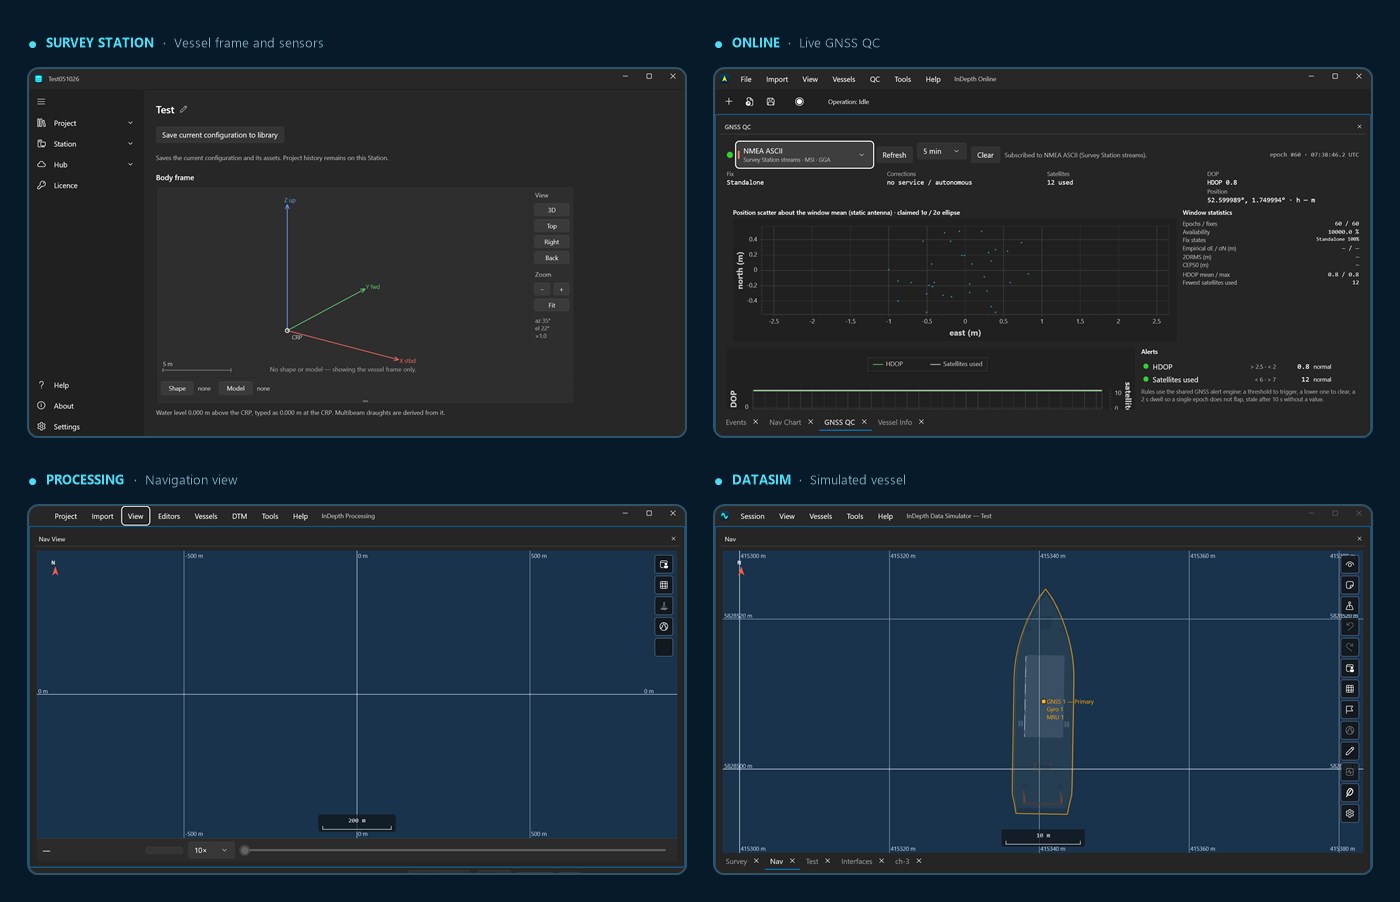Open the 10× dropdown in Processing
Screen dimensions: 1400x902
[x=211, y=851]
